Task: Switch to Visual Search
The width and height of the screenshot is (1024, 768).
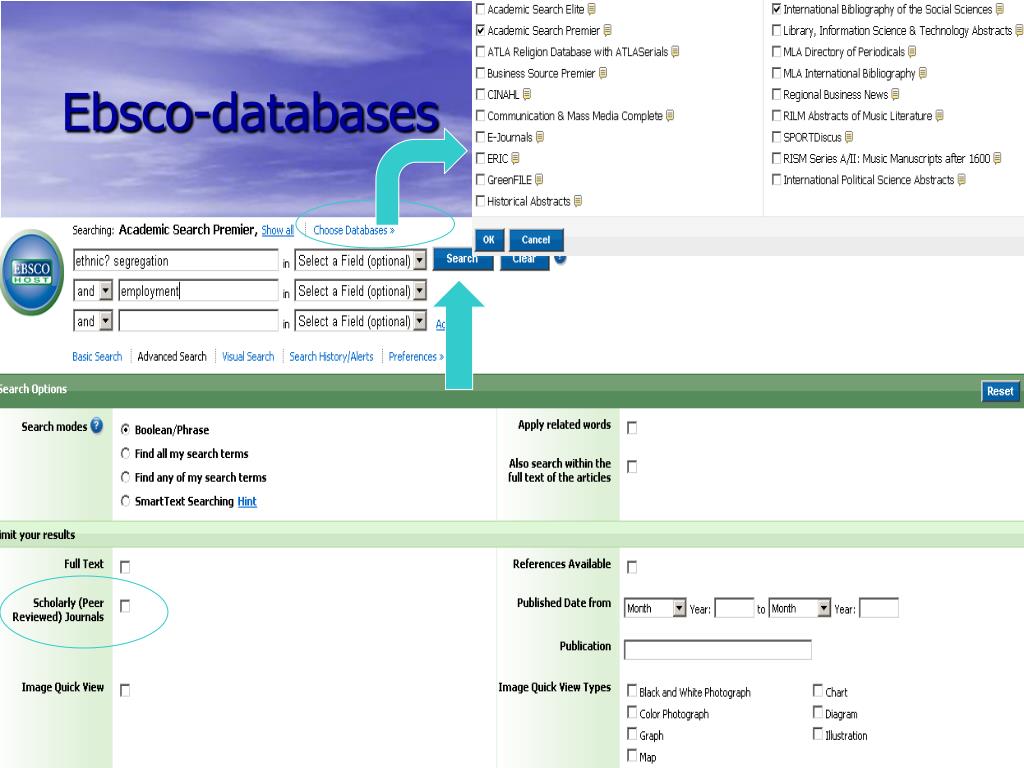Action: [248, 357]
